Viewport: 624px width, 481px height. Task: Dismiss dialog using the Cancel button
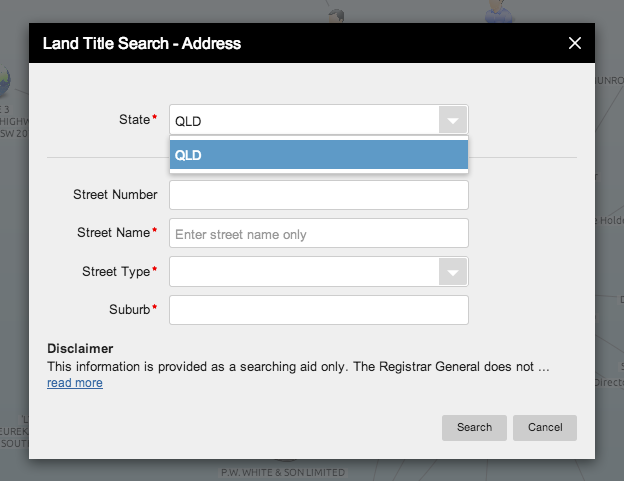coord(545,428)
